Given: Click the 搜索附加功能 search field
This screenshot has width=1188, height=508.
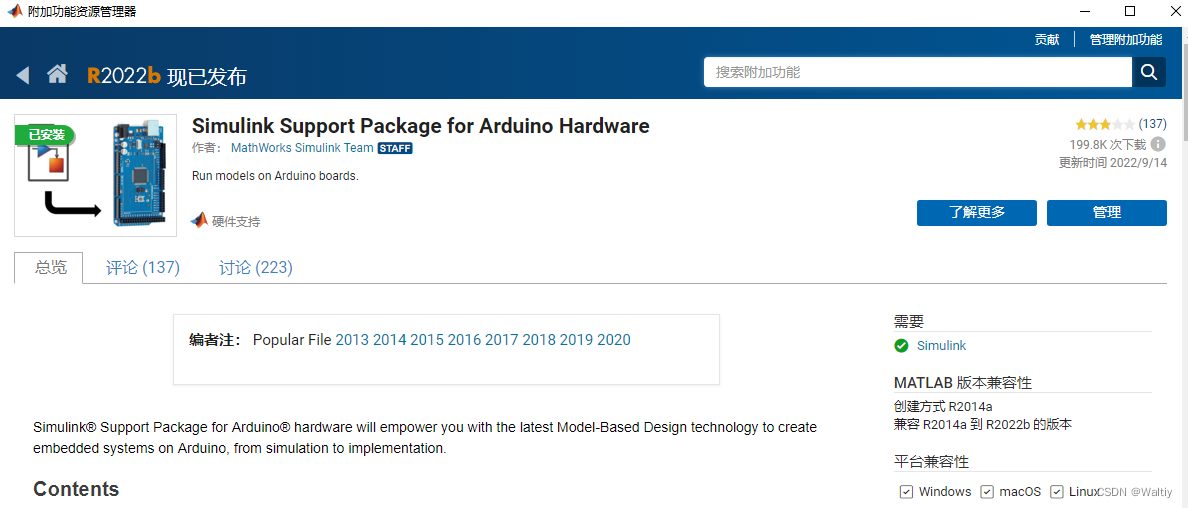Looking at the screenshot, I should pos(918,72).
